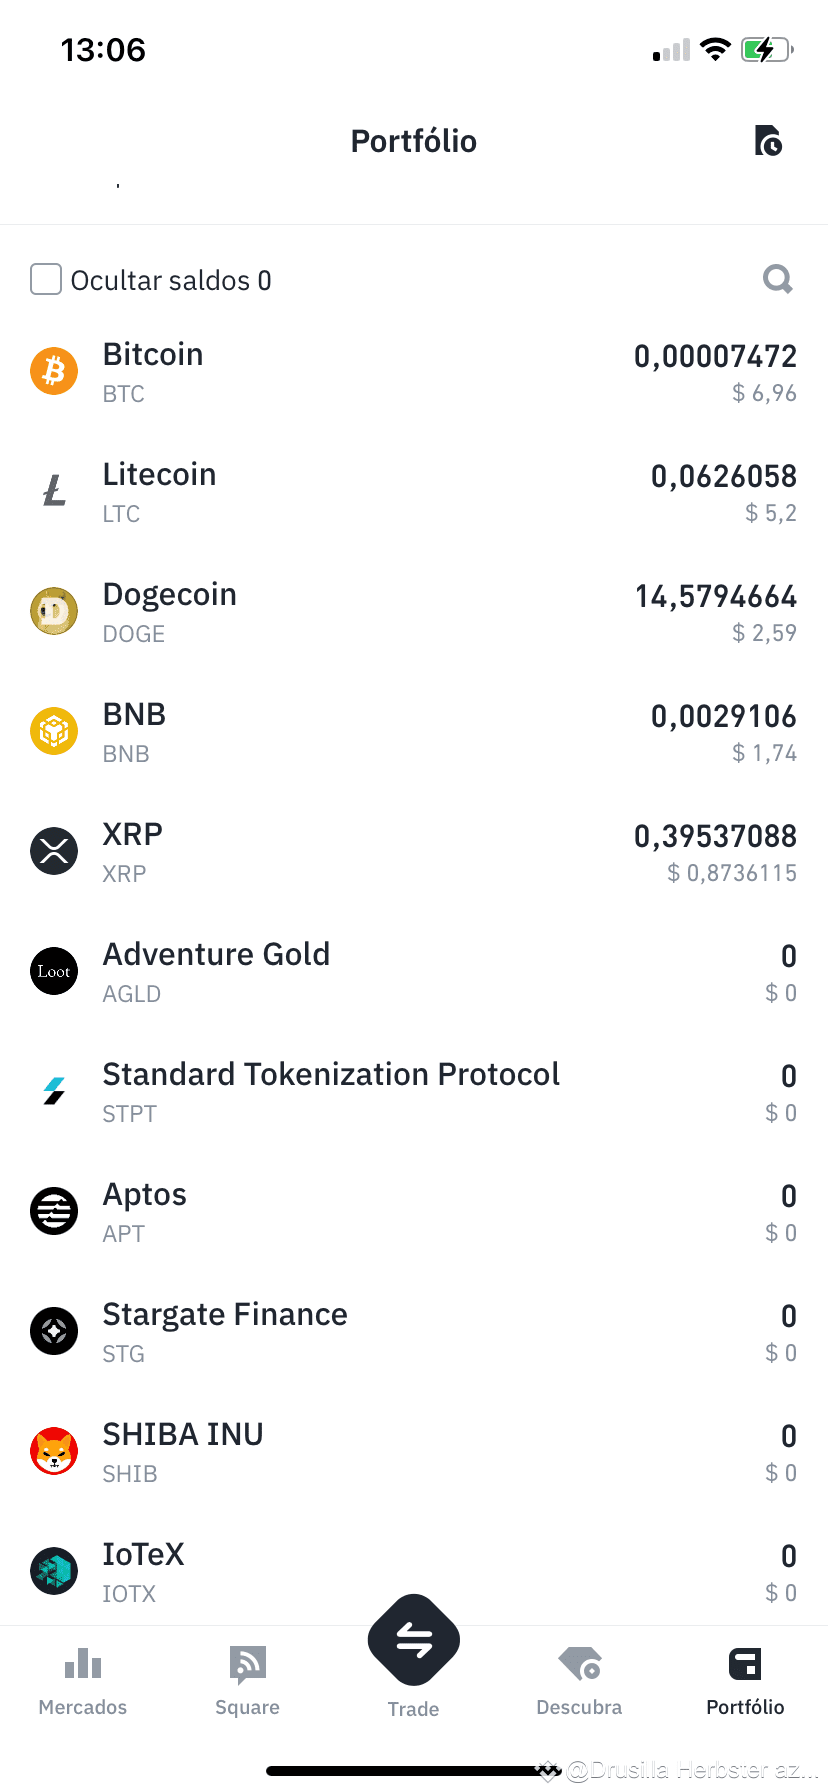Open Standard Tokenization Protocol asset
This screenshot has width=828, height=1792.
pyautogui.click(x=414, y=1091)
